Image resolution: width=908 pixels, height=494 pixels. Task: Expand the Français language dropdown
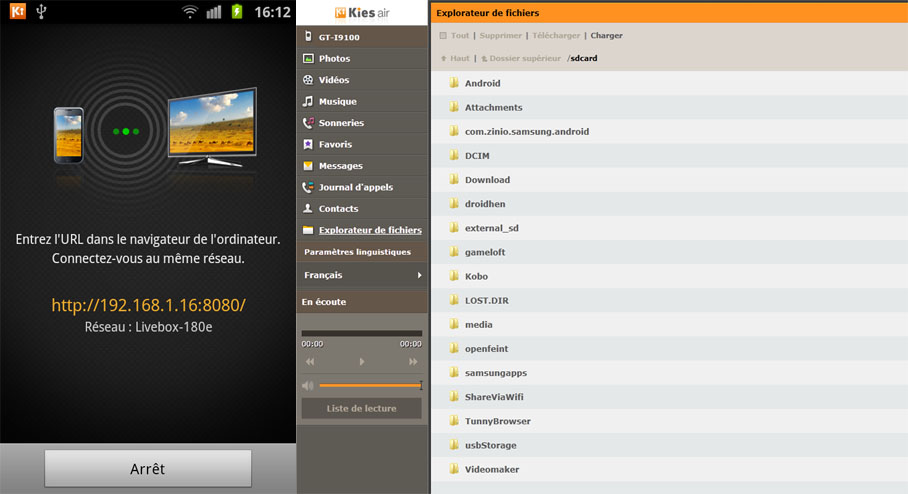click(x=363, y=275)
